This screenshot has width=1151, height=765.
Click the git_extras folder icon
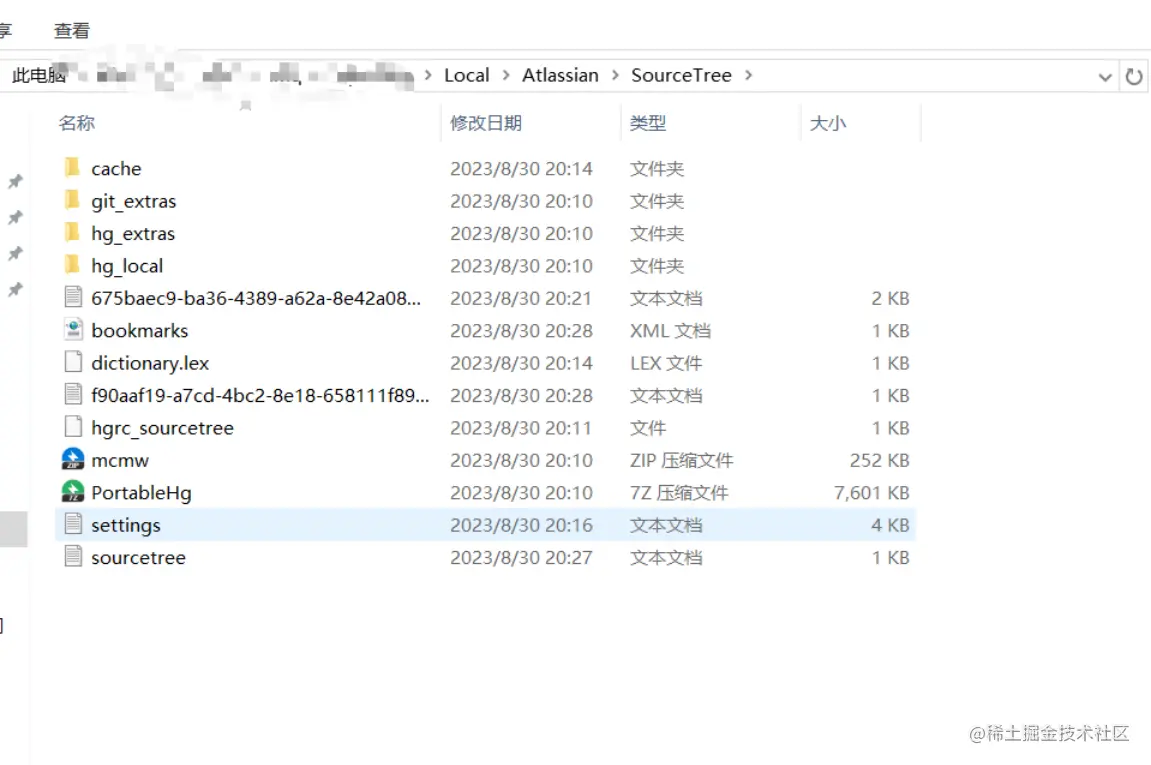[x=72, y=200]
